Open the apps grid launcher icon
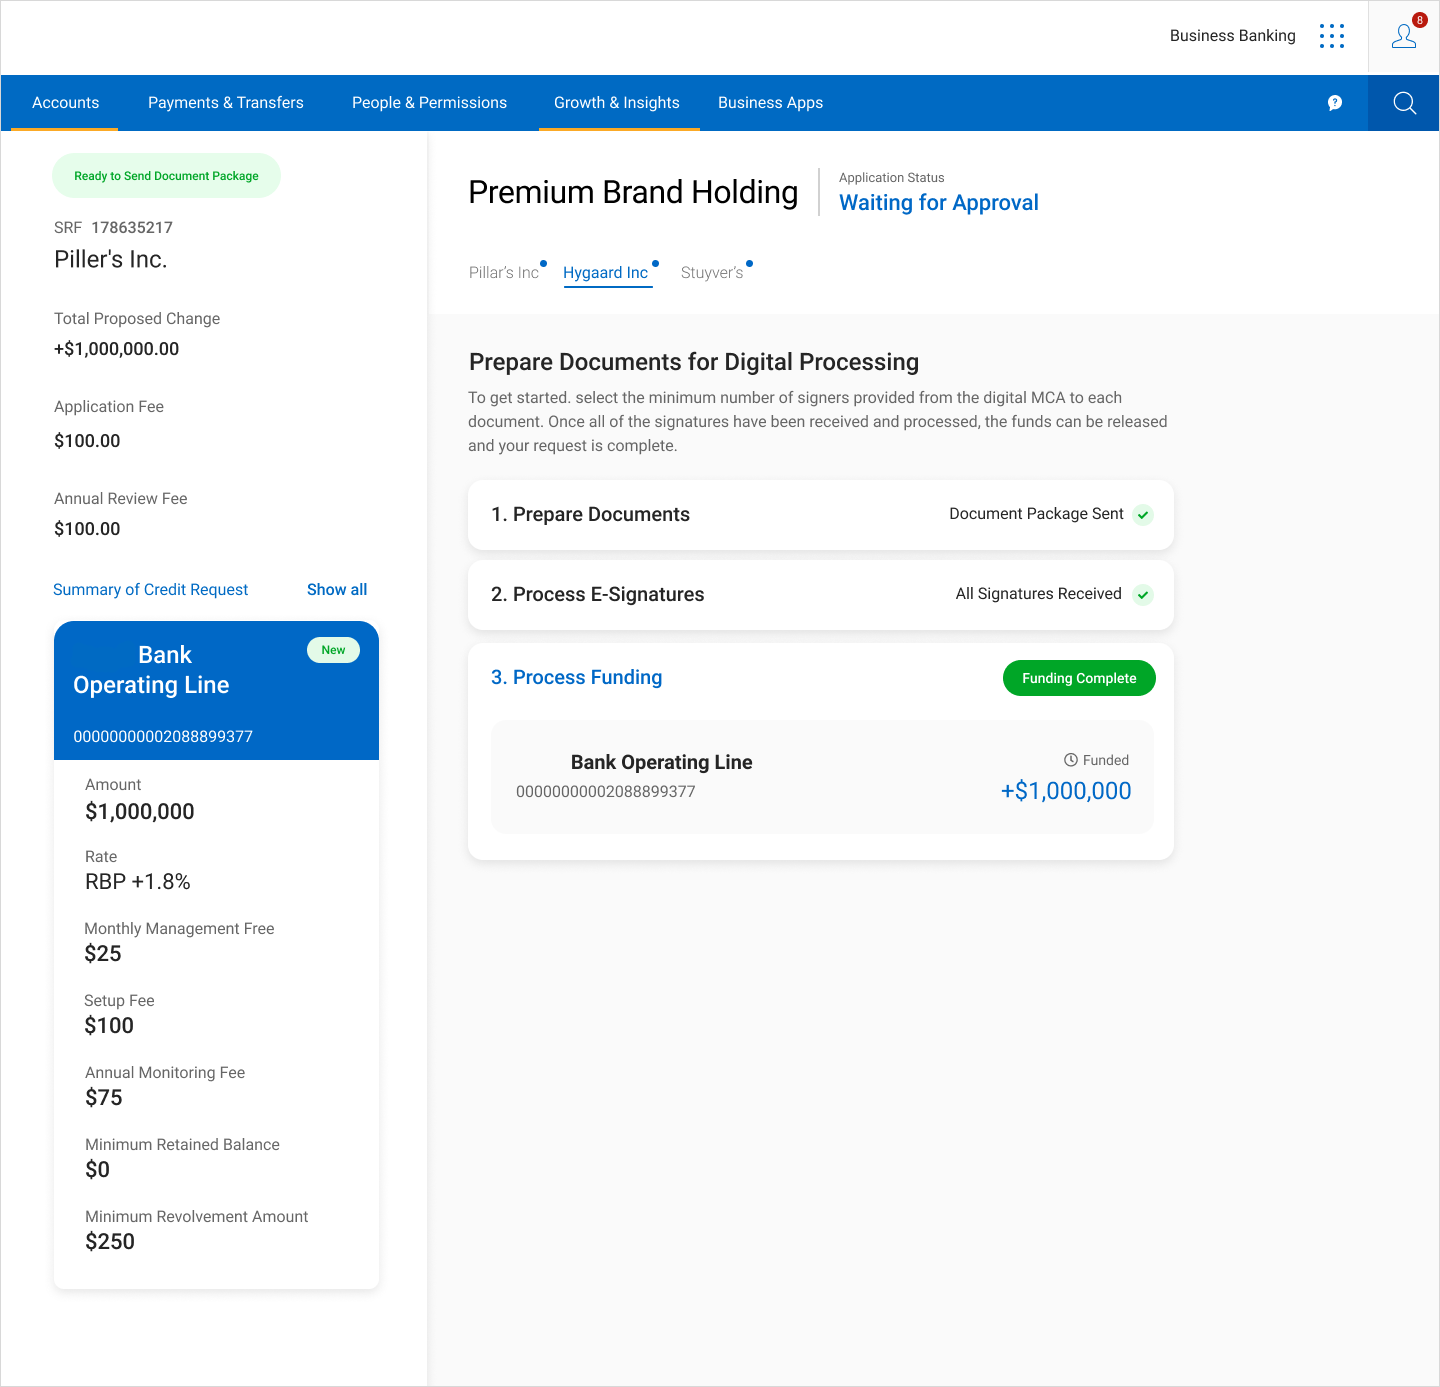Screen dimensions: 1440x1387 click(x=1332, y=36)
